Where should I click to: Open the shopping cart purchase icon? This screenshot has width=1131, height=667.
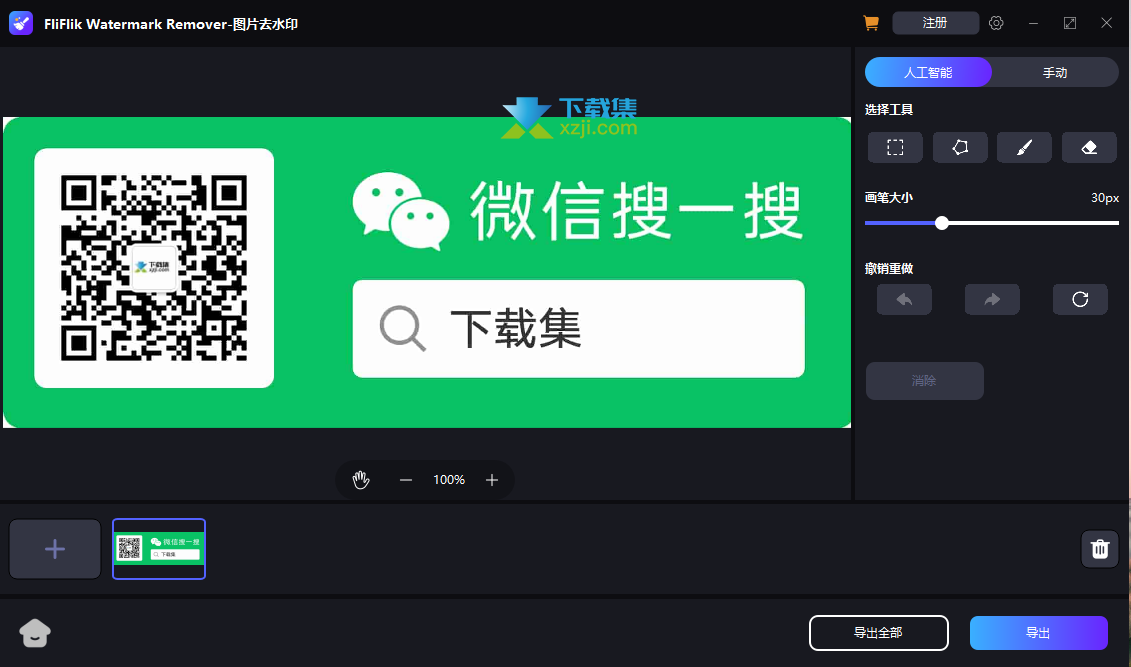[x=871, y=23]
